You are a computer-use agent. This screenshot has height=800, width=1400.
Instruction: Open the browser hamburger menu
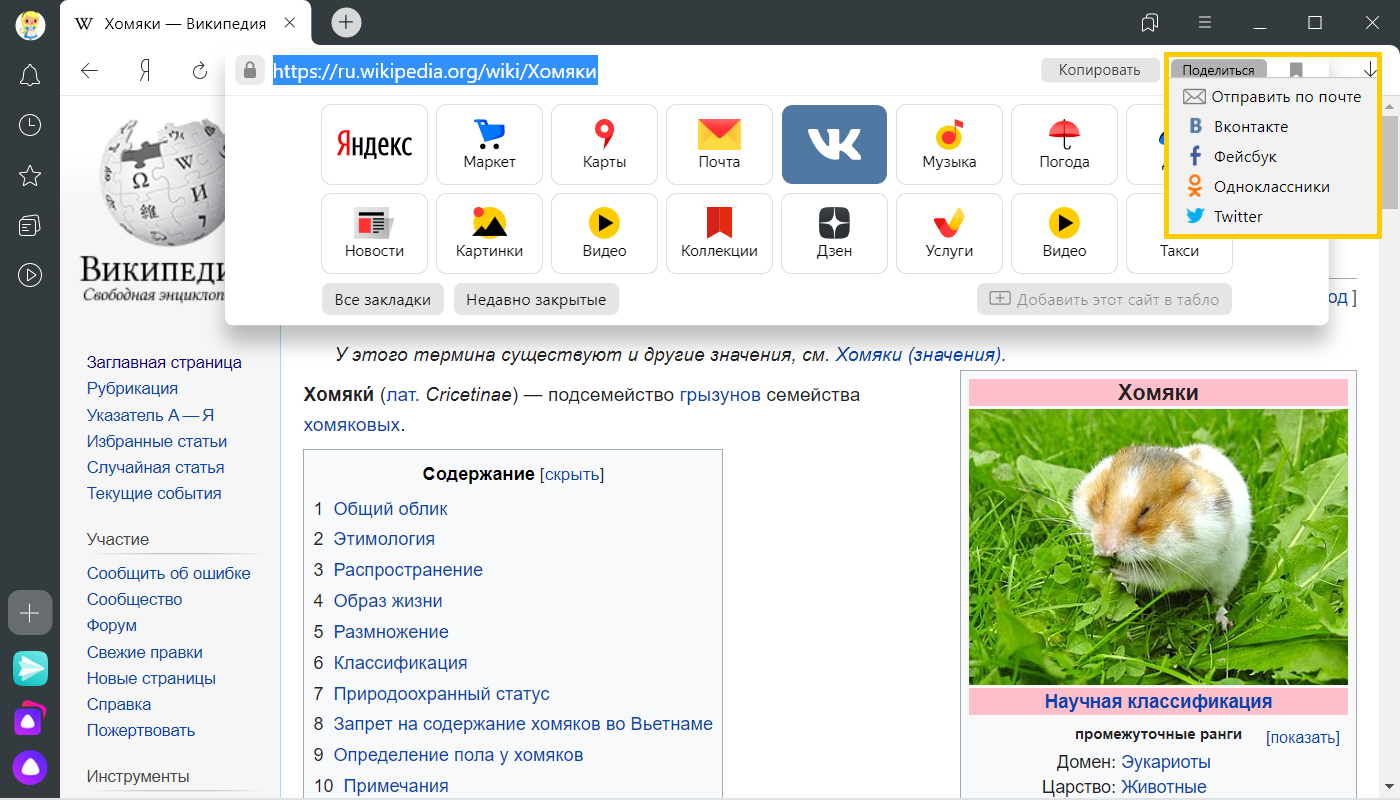point(1205,22)
